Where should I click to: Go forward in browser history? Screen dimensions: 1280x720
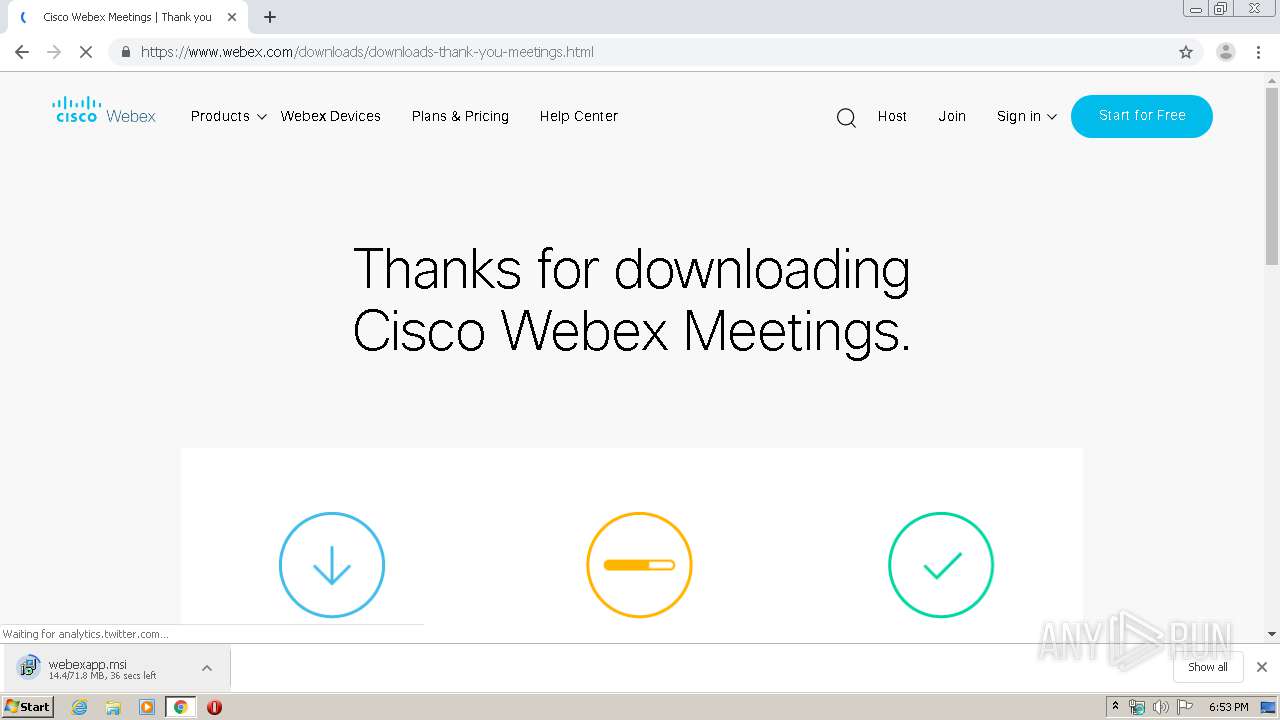coord(54,52)
